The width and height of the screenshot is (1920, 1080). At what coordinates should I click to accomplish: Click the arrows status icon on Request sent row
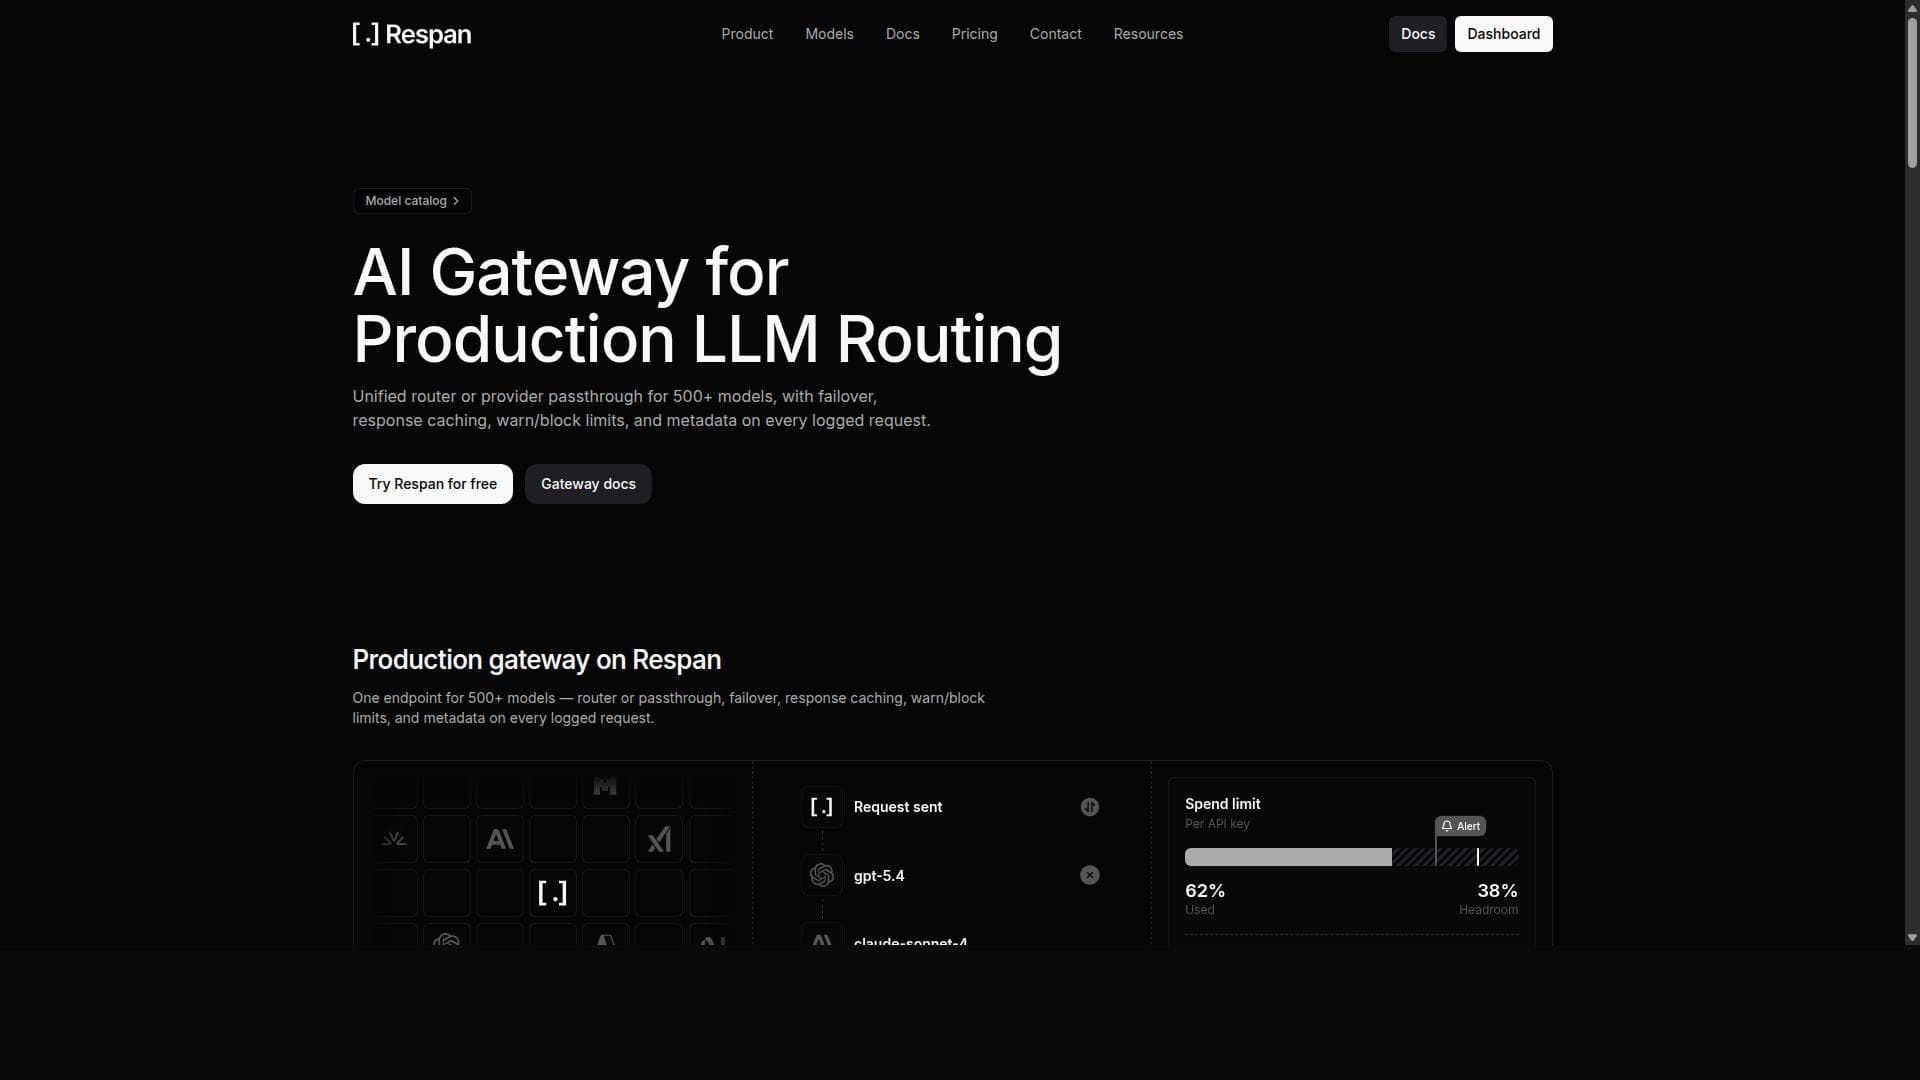1090,807
